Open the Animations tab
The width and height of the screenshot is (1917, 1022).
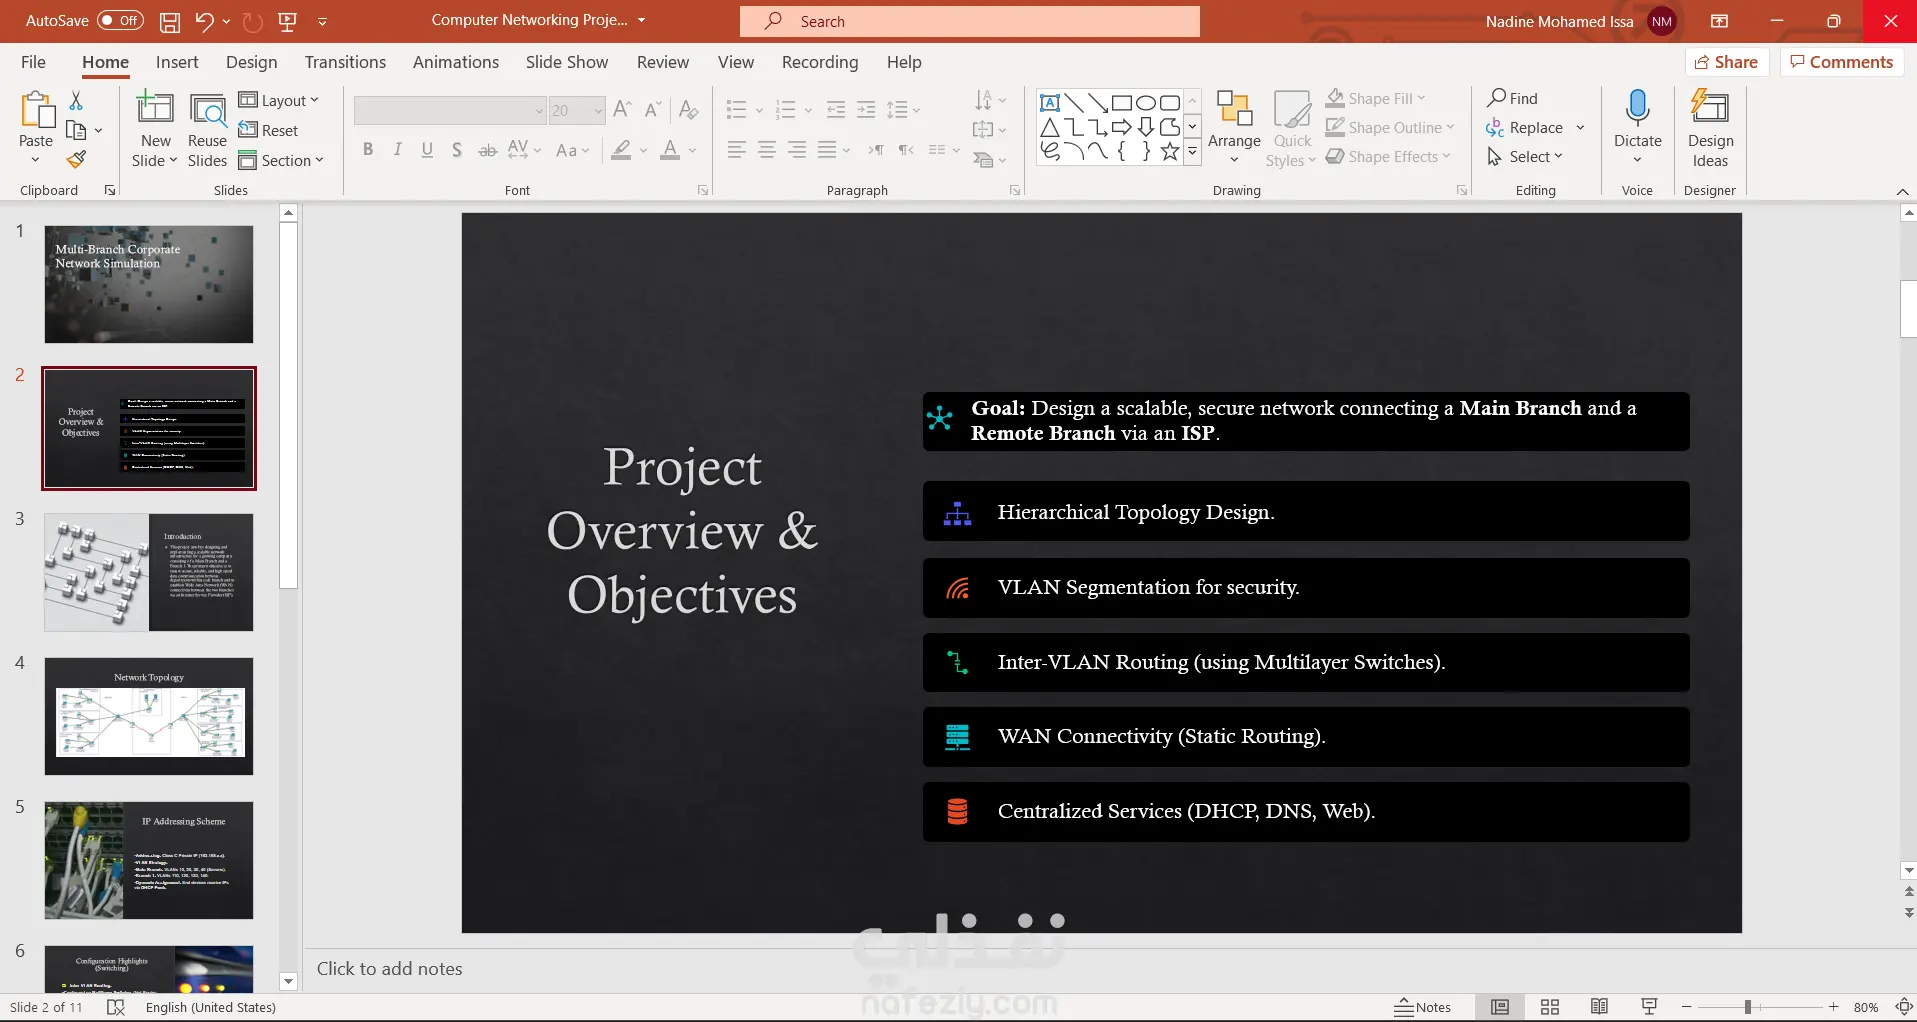pyautogui.click(x=456, y=62)
